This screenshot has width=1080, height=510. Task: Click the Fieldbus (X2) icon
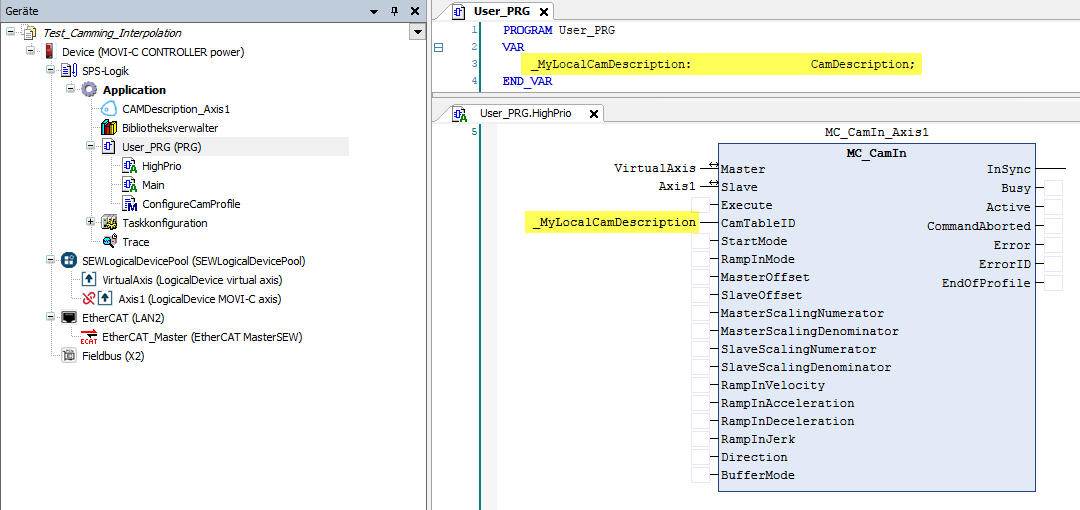(x=69, y=356)
